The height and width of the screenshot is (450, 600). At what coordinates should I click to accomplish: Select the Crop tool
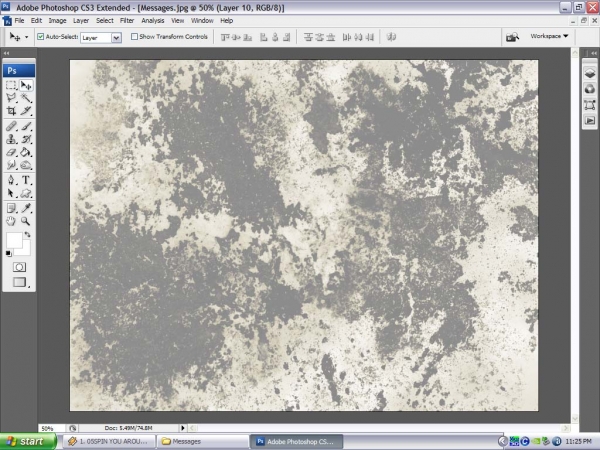click(x=11, y=111)
